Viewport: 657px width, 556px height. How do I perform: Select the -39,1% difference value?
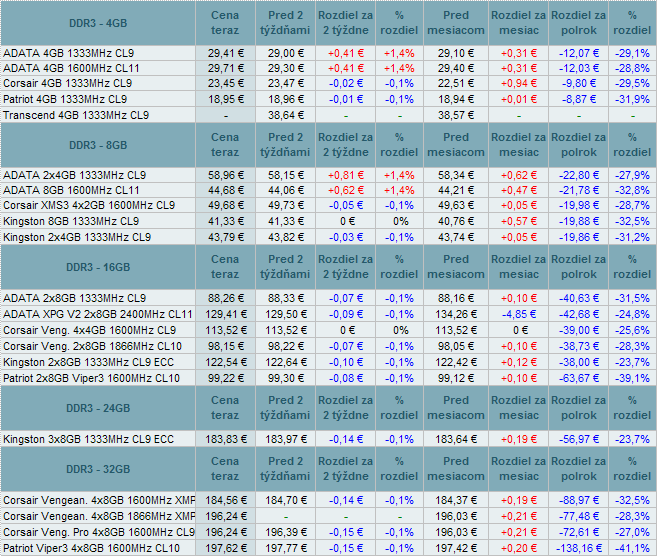click(x=632, y=378)
